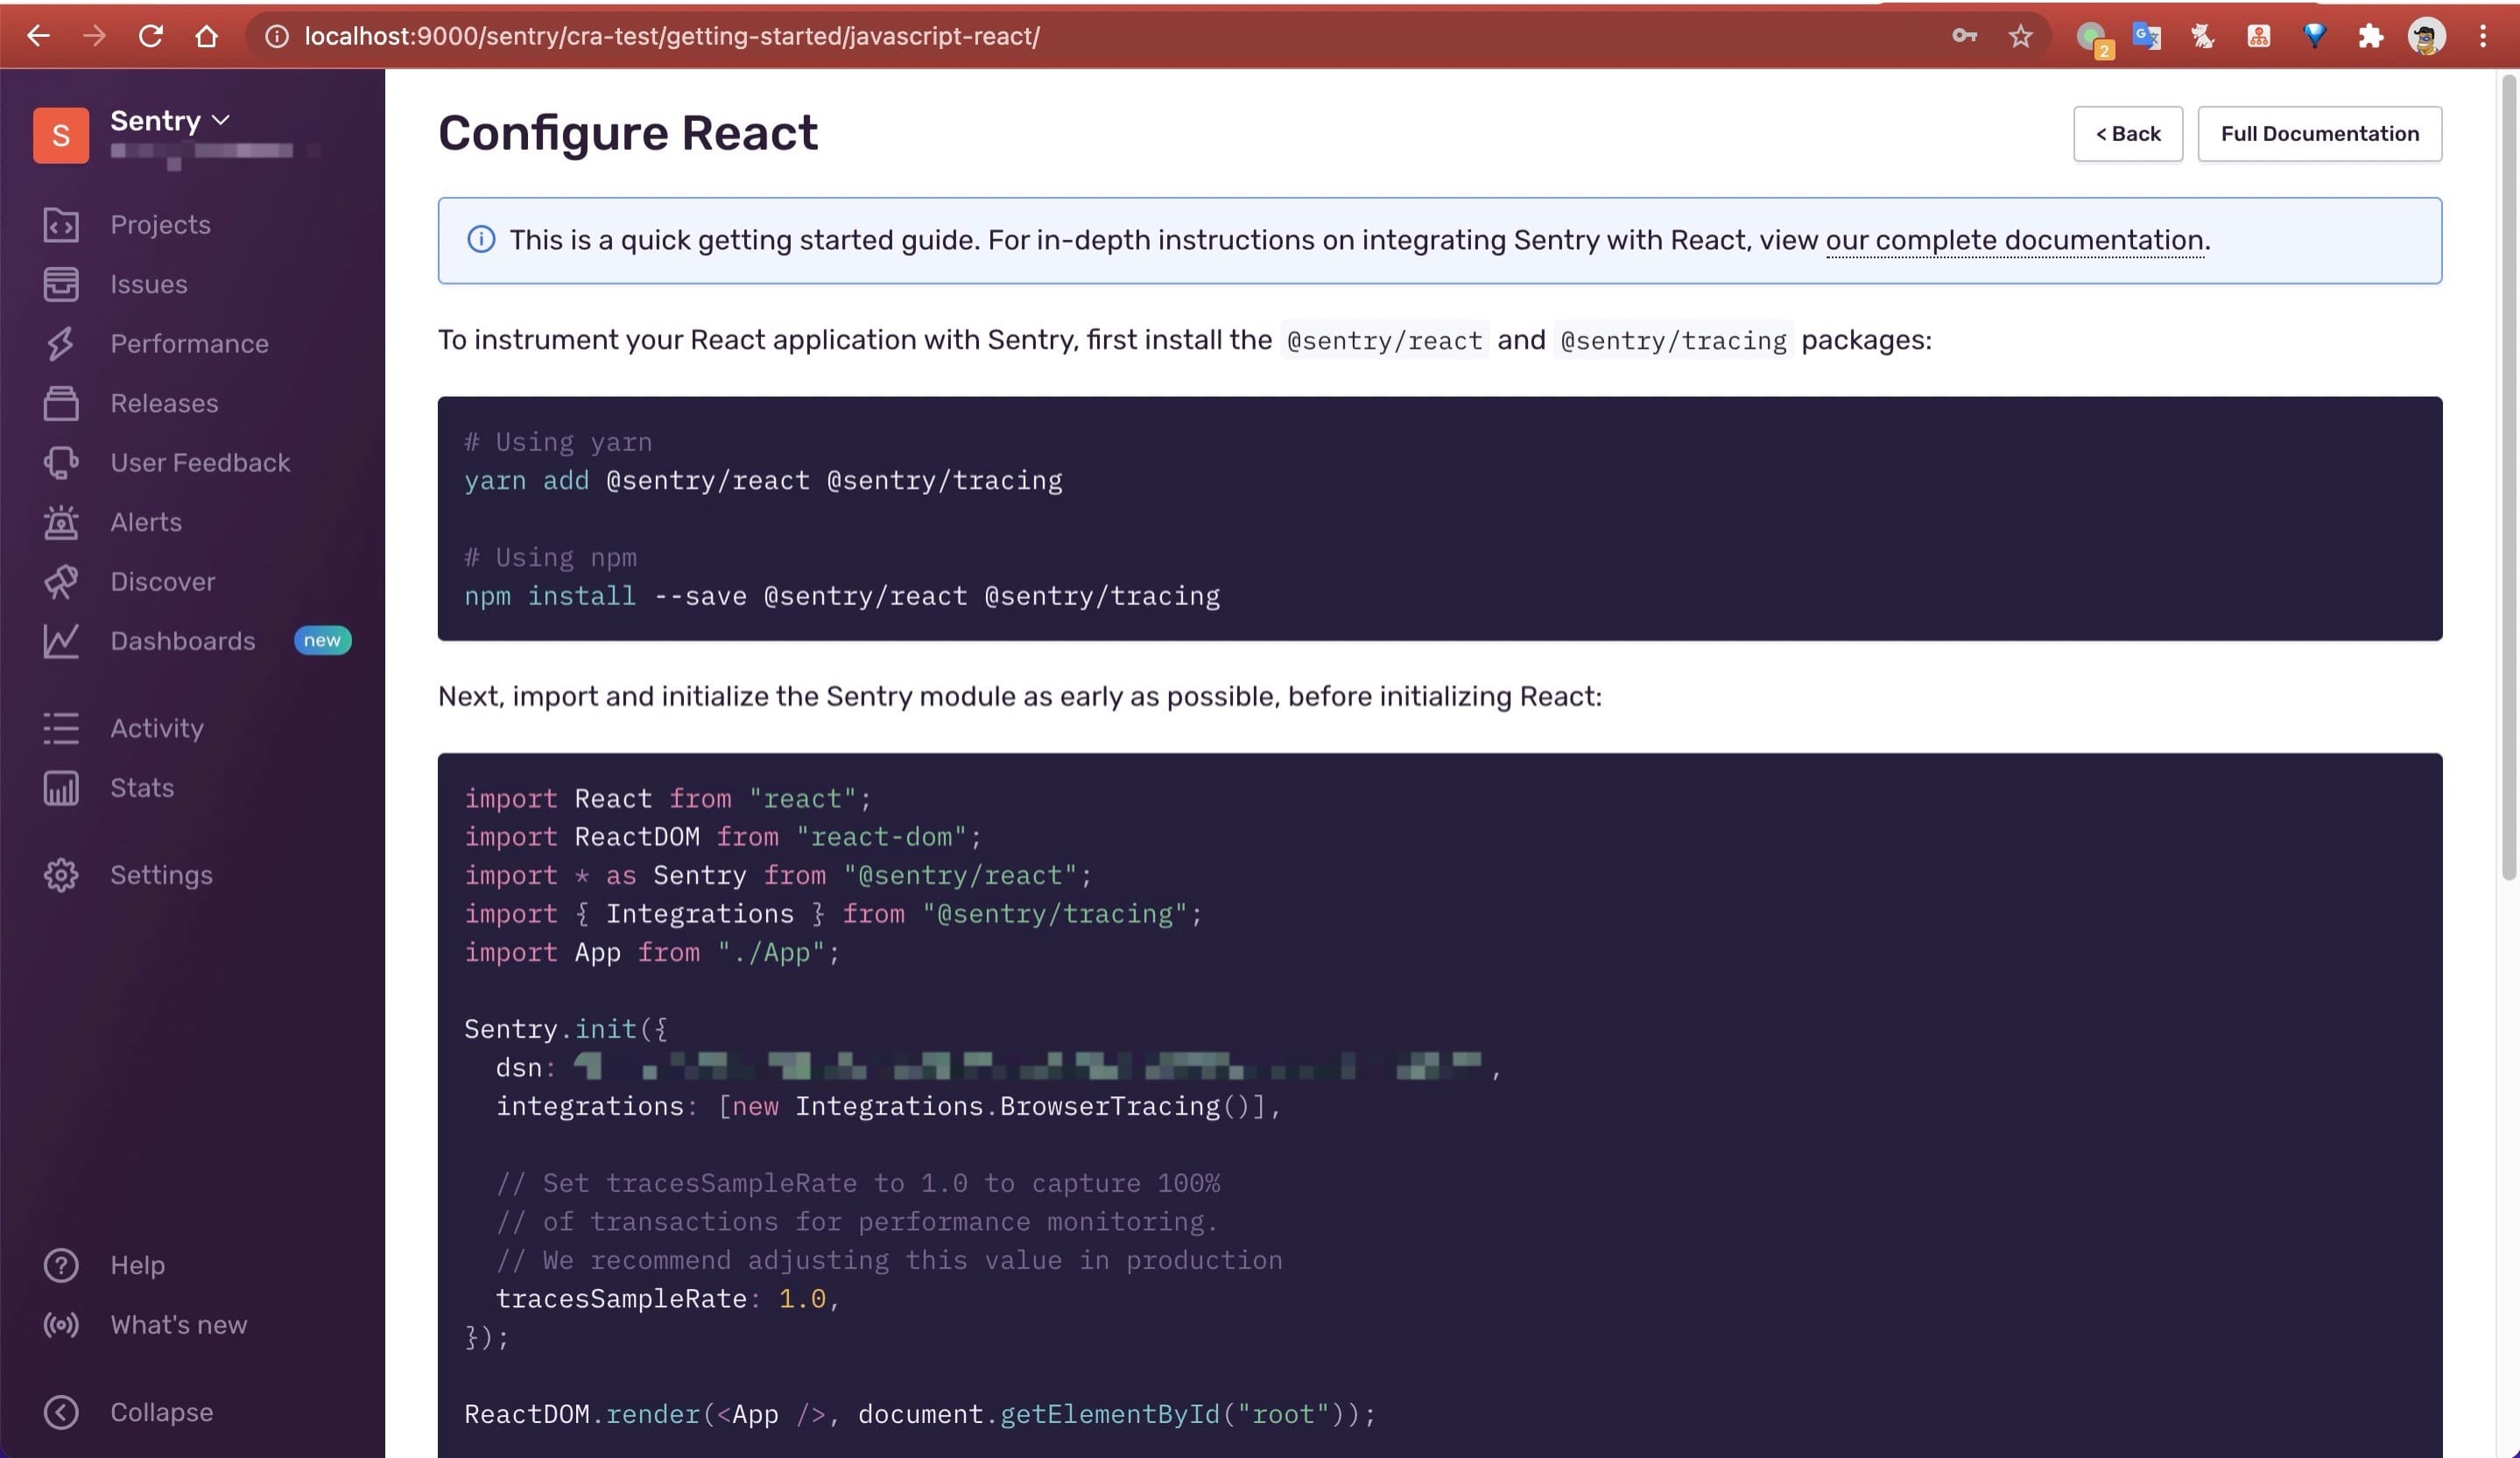
Task: Click the Alerts siren icon
Action: pyautogui.click(x=60, y=522)
